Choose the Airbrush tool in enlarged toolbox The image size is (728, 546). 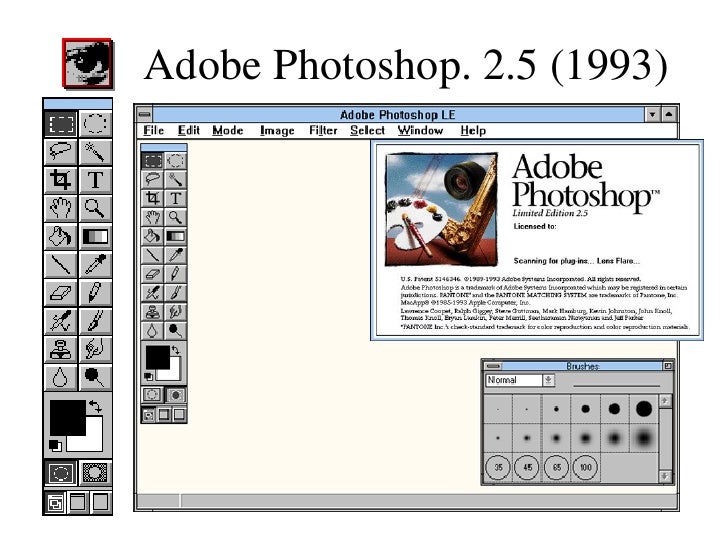pos(61,321)
